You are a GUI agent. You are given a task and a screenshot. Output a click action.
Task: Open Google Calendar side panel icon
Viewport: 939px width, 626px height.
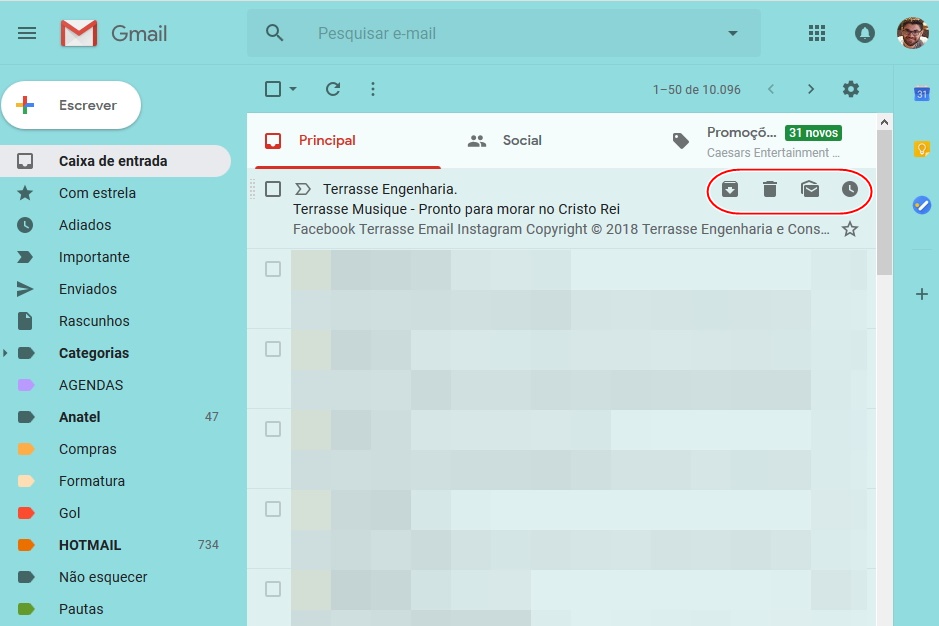click(922, 94)
